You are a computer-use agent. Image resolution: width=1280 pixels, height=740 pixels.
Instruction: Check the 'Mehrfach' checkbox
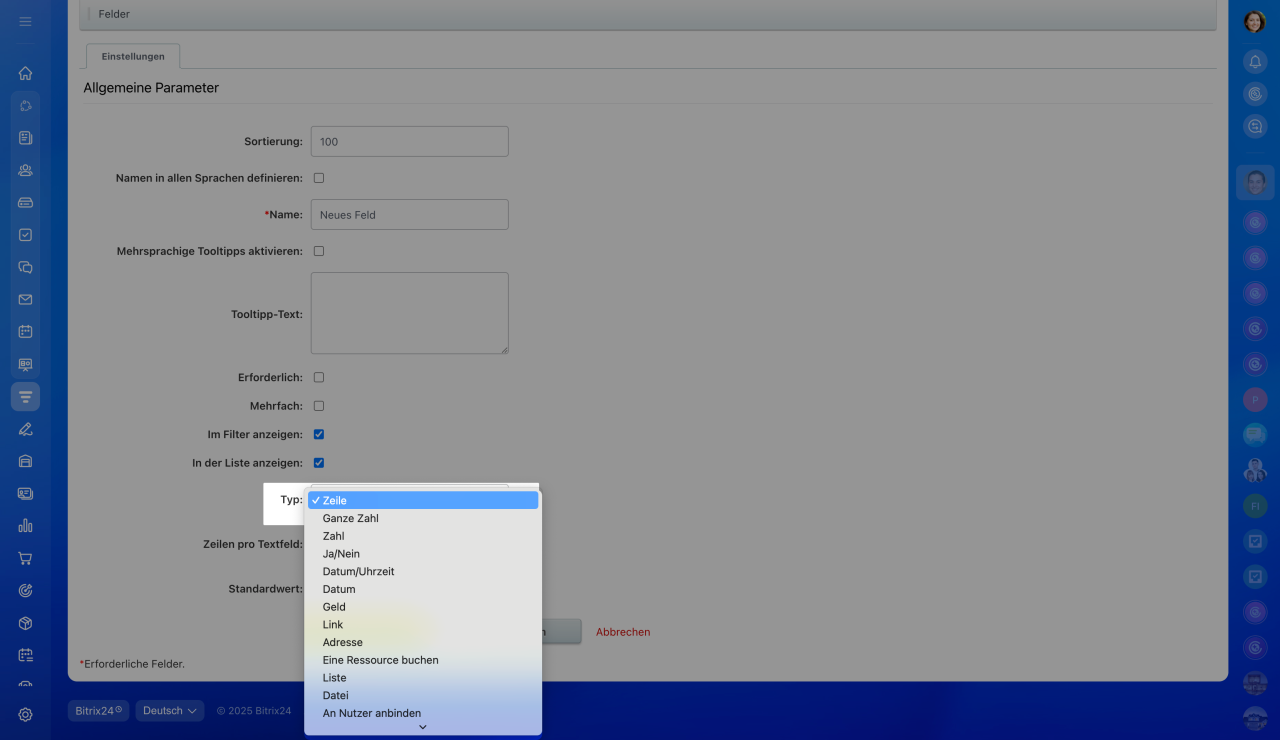click(x=319, y=406)
